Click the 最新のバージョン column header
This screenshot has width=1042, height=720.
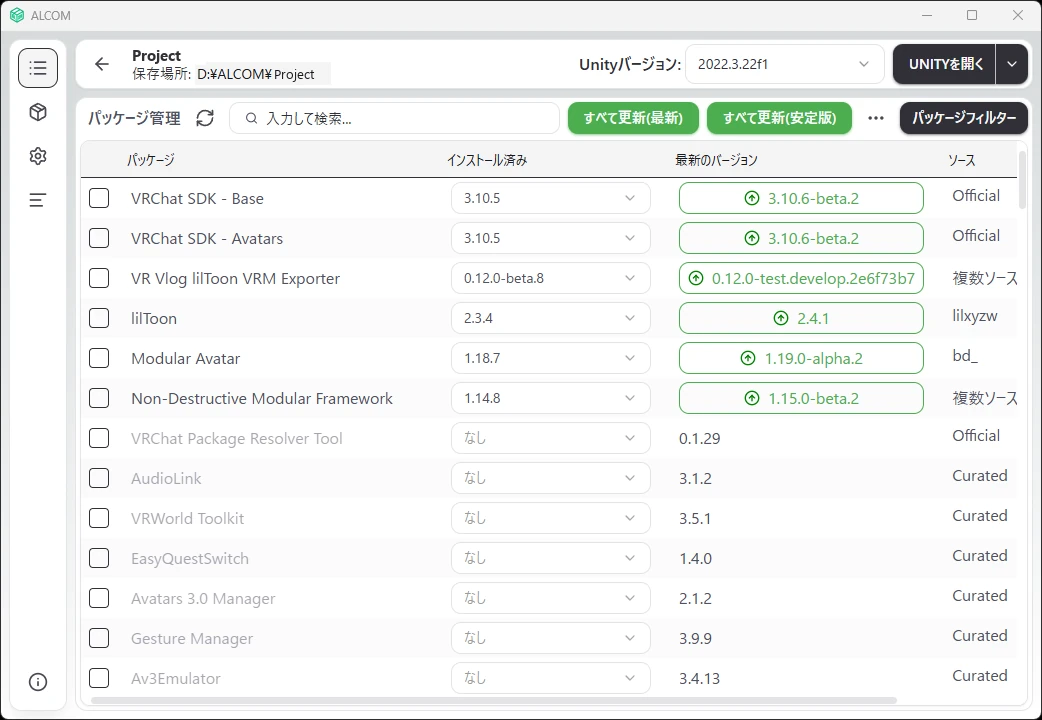(716, 160)
